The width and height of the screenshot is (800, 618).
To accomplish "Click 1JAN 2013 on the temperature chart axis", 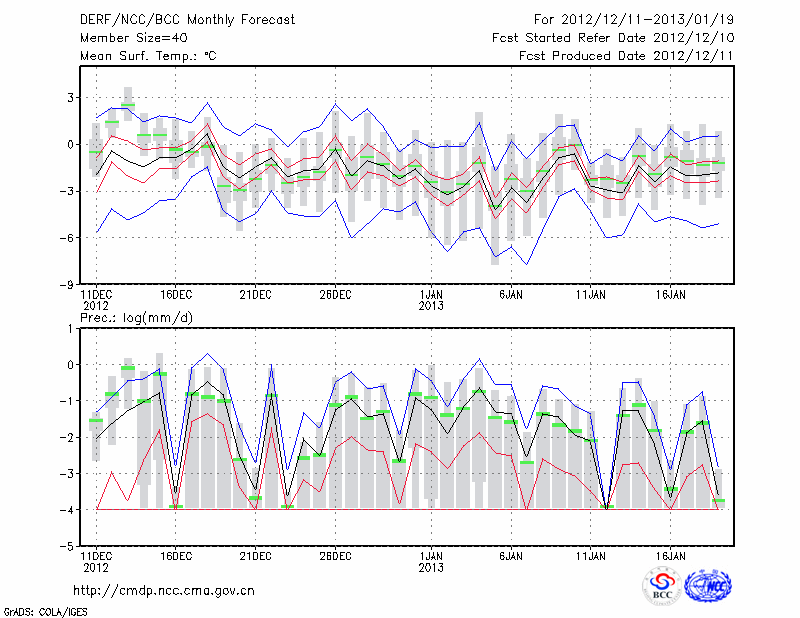I will pyautogui.click(x=431, y=299).
